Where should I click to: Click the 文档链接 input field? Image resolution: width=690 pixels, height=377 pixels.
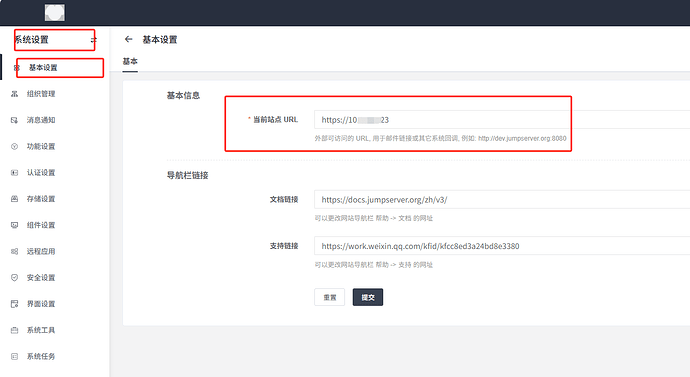pyautogui.click(x=502, y=200)
